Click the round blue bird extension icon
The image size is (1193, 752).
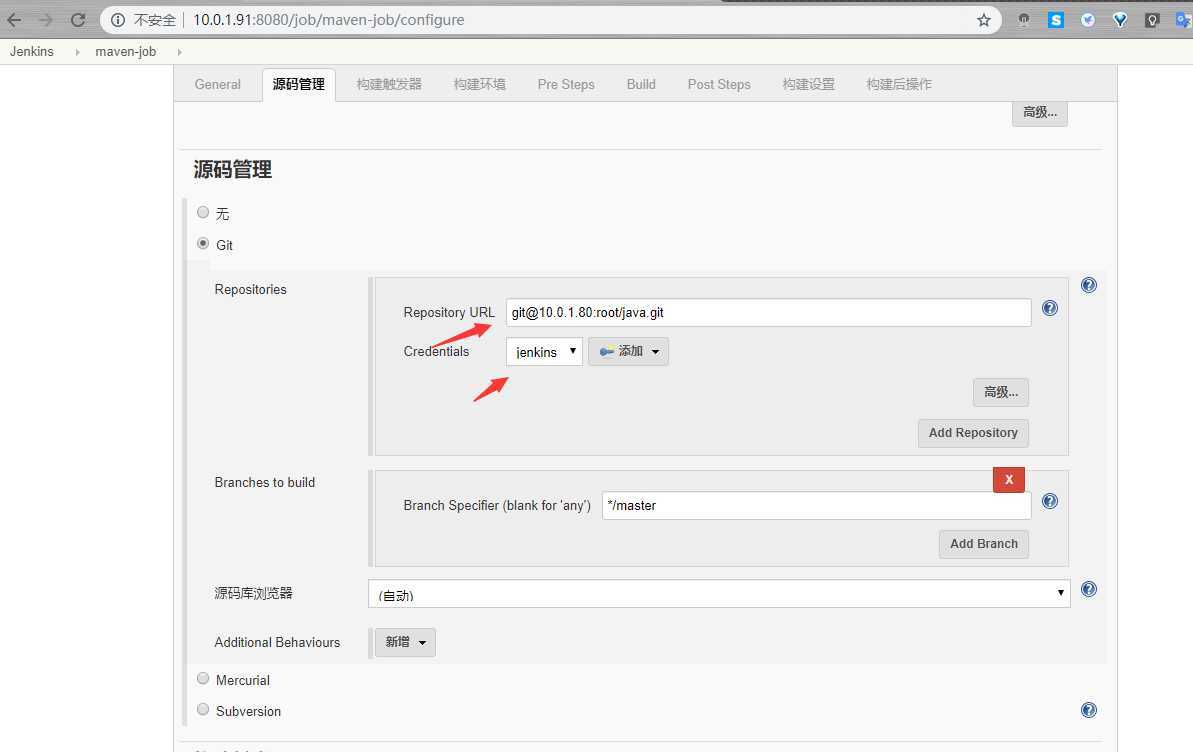[1088, 20]
